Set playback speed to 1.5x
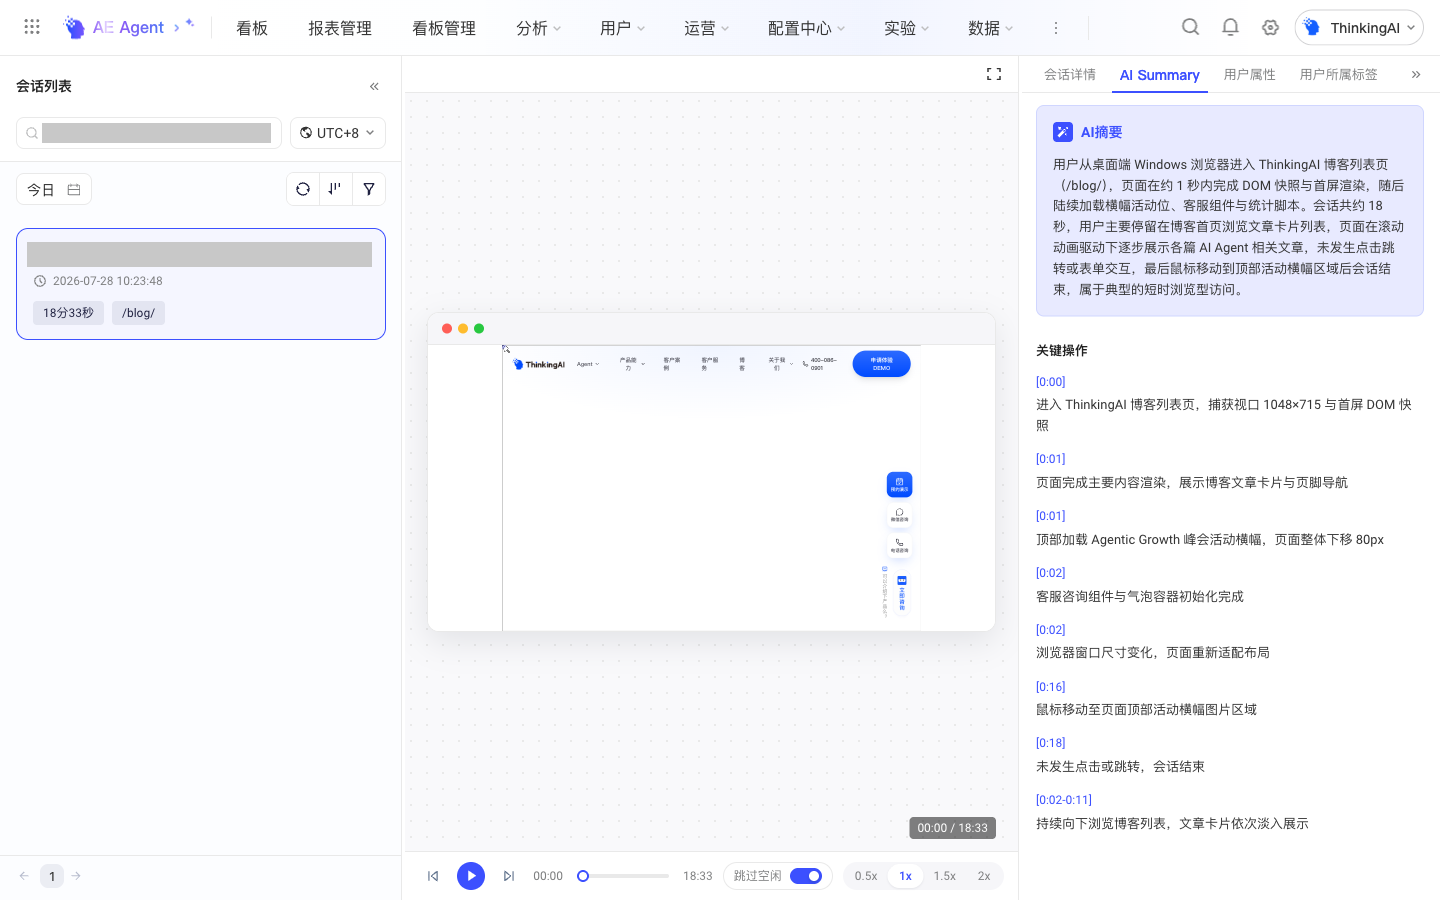The image size is (1440, 900). click(945, 876)
